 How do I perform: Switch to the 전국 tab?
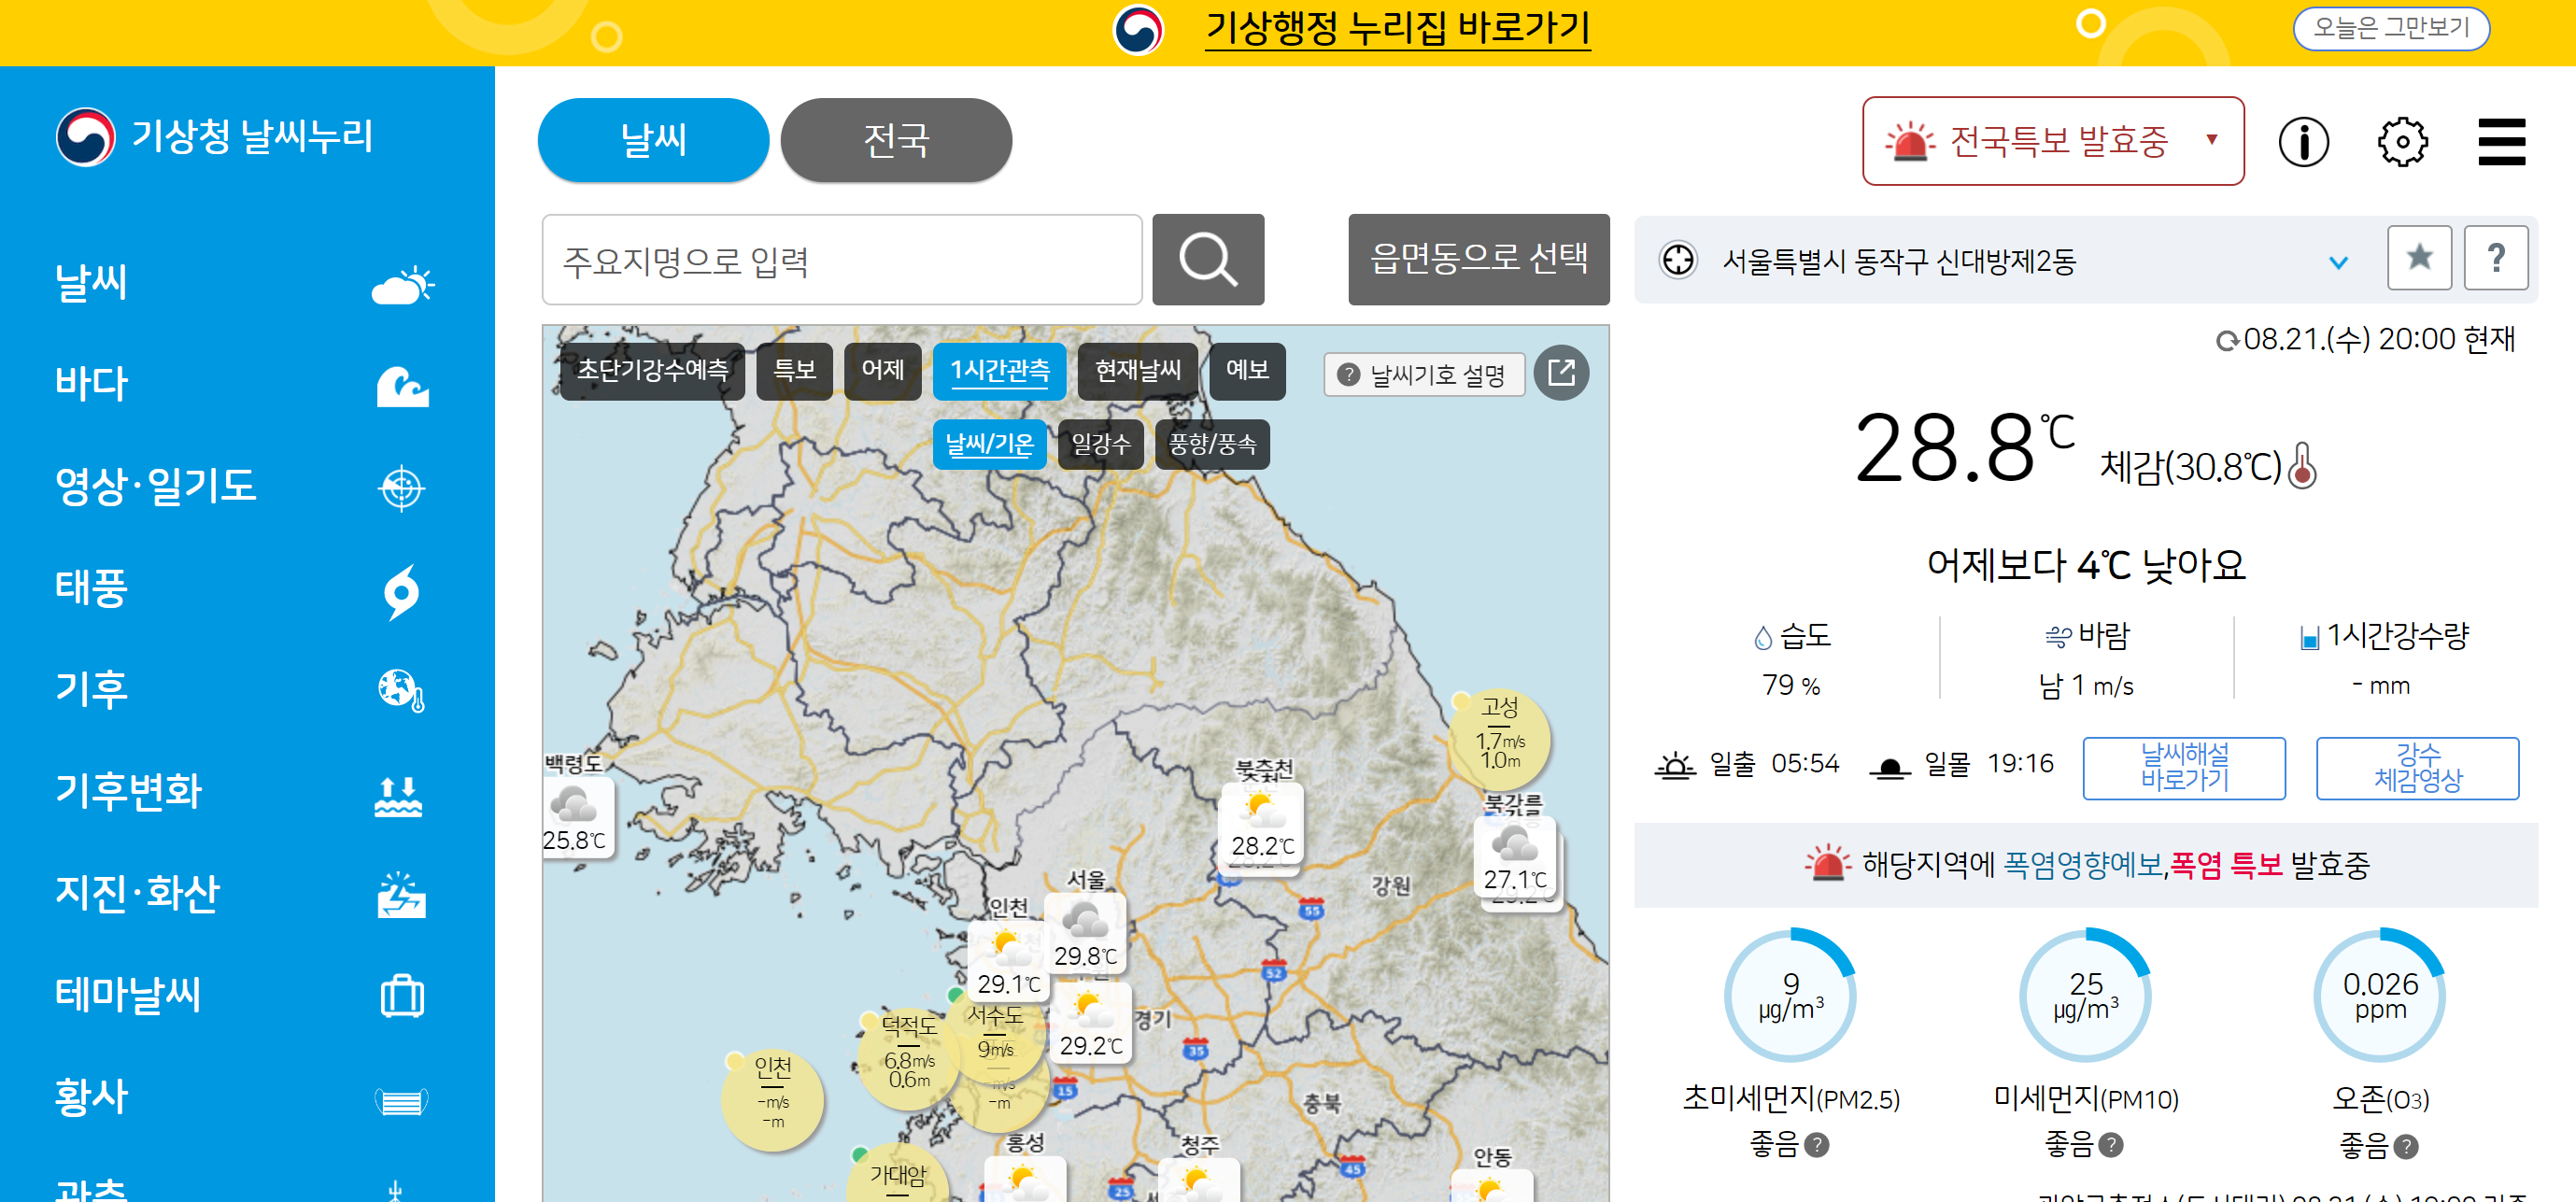(x=895, y=140)
